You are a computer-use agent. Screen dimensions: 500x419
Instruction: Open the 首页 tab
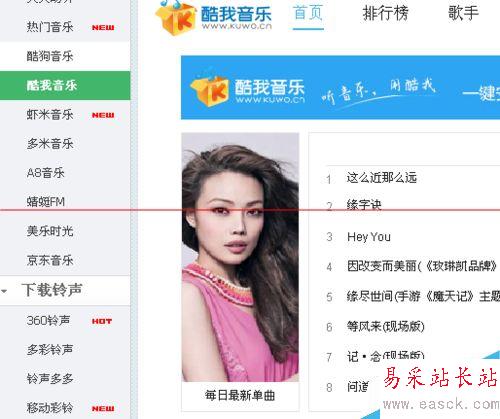pyautogui.click(x=308, y=13)
